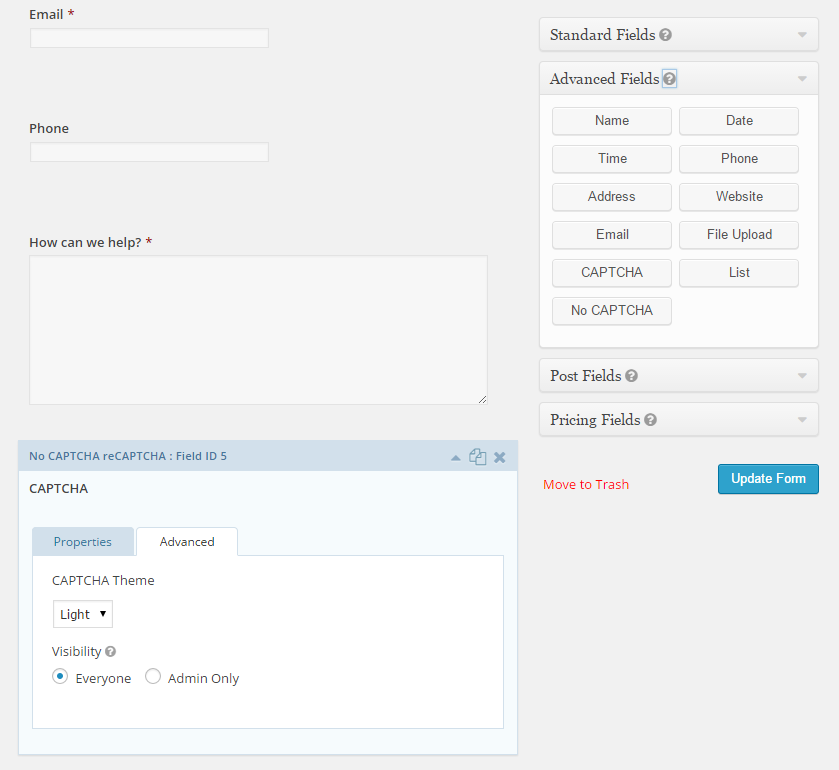Duplicate the No CAPTCHA reCAPTCHA field
This screenshot has height=770, width=839.
(478, 457)
